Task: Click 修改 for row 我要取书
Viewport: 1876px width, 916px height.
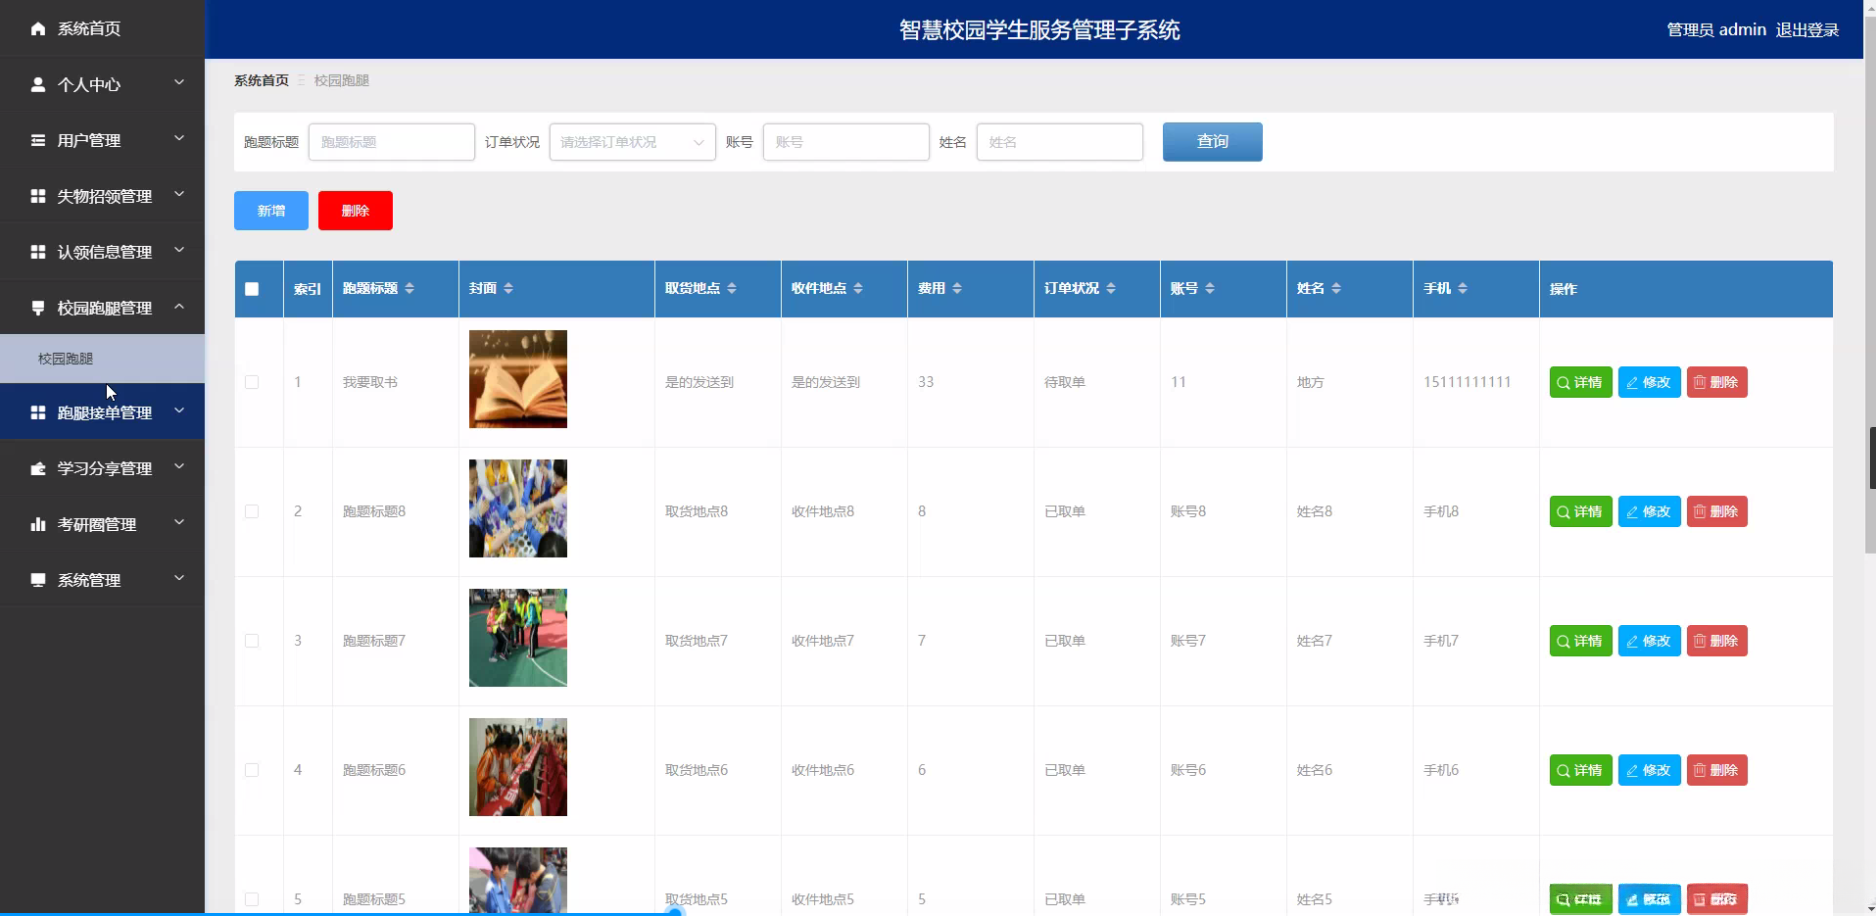Action: pos(1649,382)
